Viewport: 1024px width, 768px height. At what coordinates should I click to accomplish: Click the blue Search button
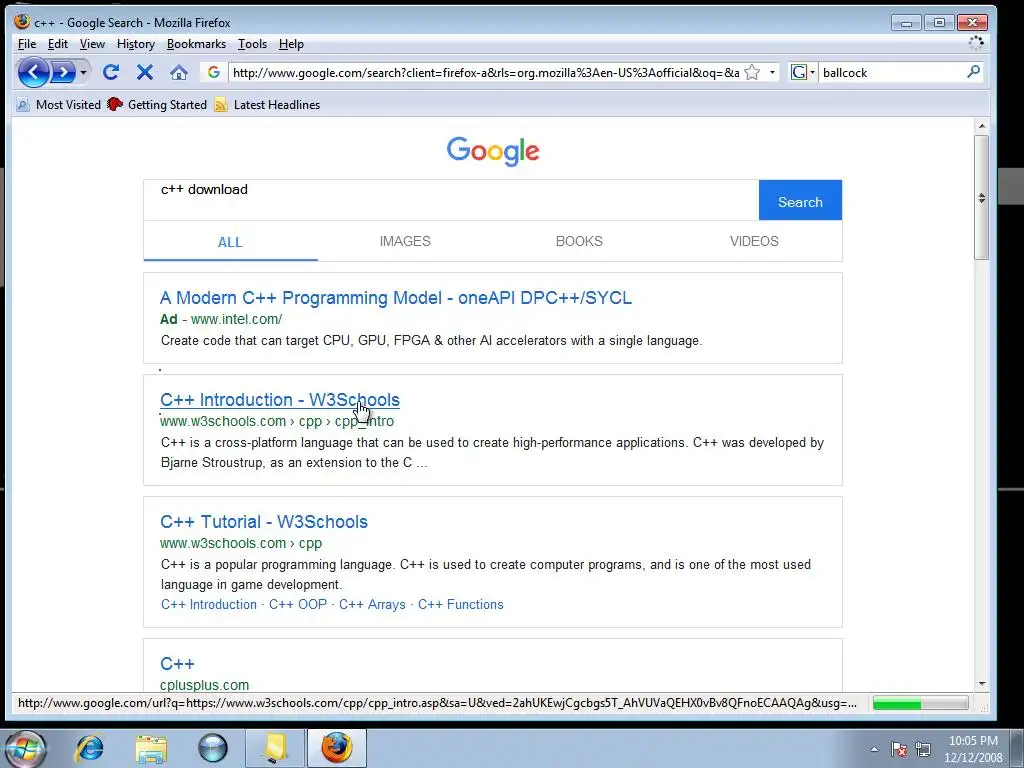pos(800,200)
